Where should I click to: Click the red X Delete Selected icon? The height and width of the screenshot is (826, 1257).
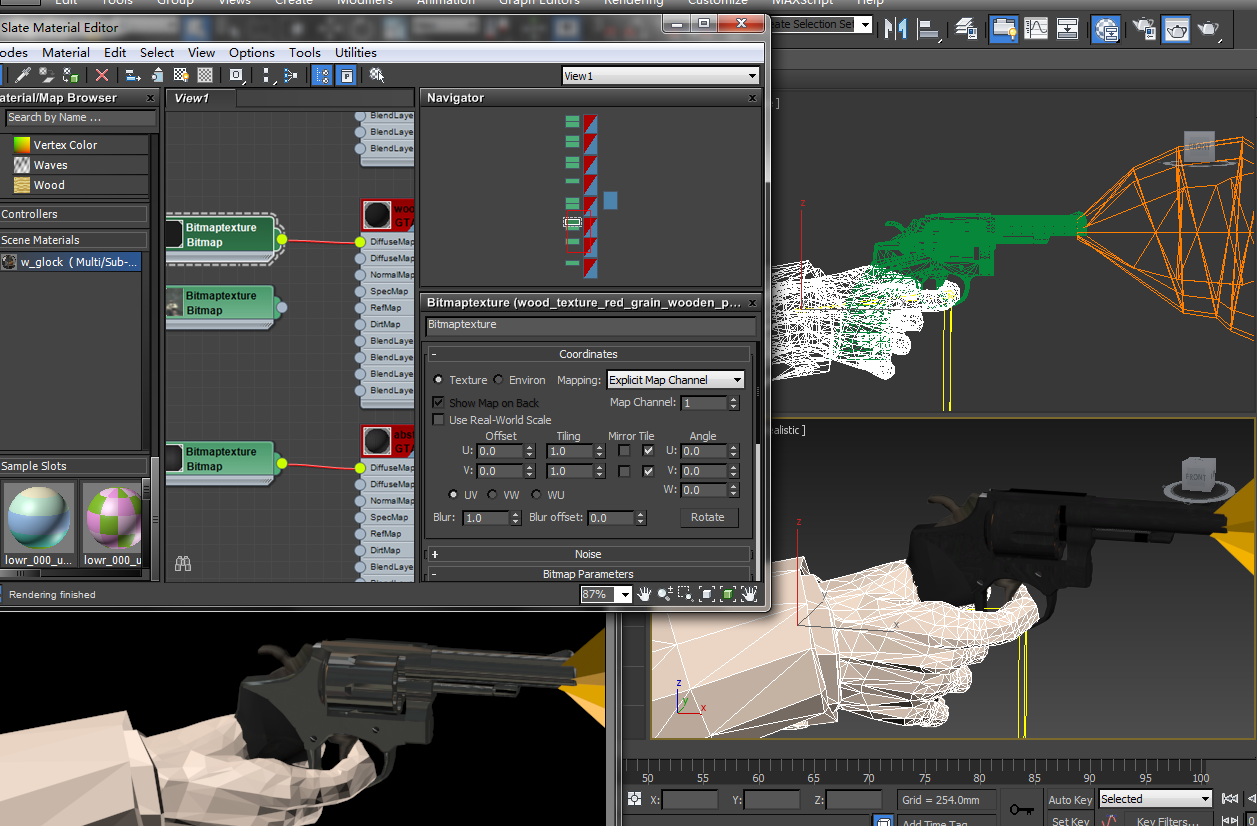click(x=102, y=75)
